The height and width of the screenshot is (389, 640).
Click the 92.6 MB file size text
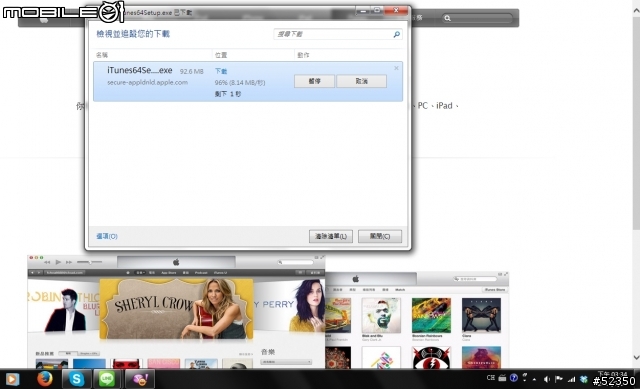pyautogui.click(x=191, y=71)
